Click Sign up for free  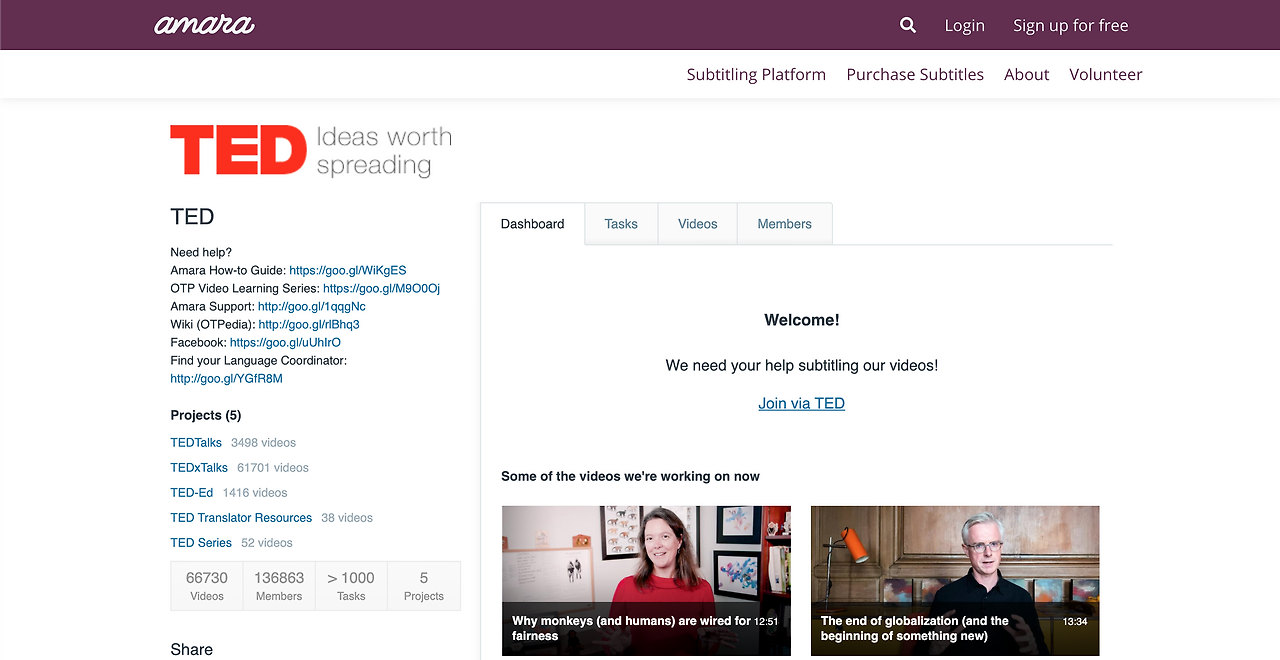pos(1070,25)
